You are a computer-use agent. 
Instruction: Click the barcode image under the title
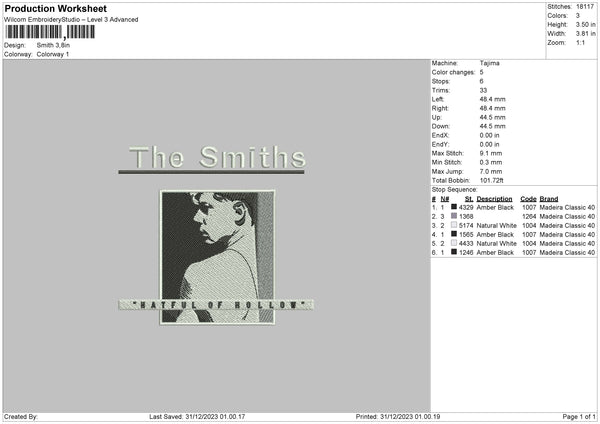pyautogui.click(x=50, y=32)
